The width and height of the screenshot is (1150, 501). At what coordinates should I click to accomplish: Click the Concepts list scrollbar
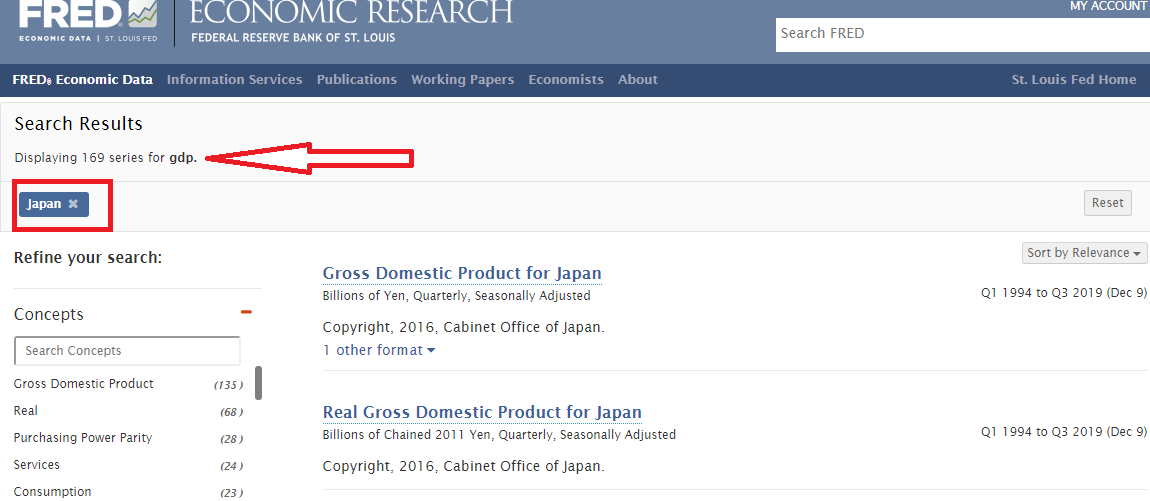(258, 382)
